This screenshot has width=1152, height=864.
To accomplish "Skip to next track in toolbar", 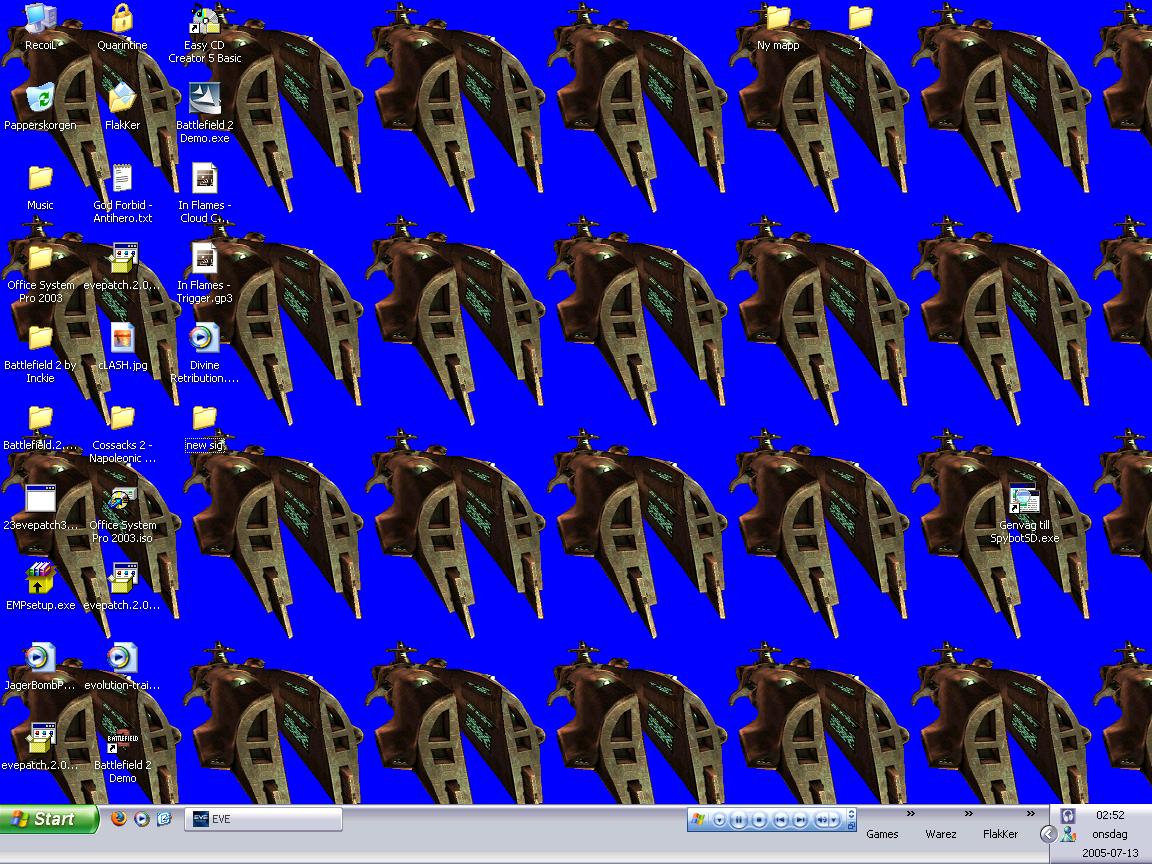I will [x=800, y=820].
